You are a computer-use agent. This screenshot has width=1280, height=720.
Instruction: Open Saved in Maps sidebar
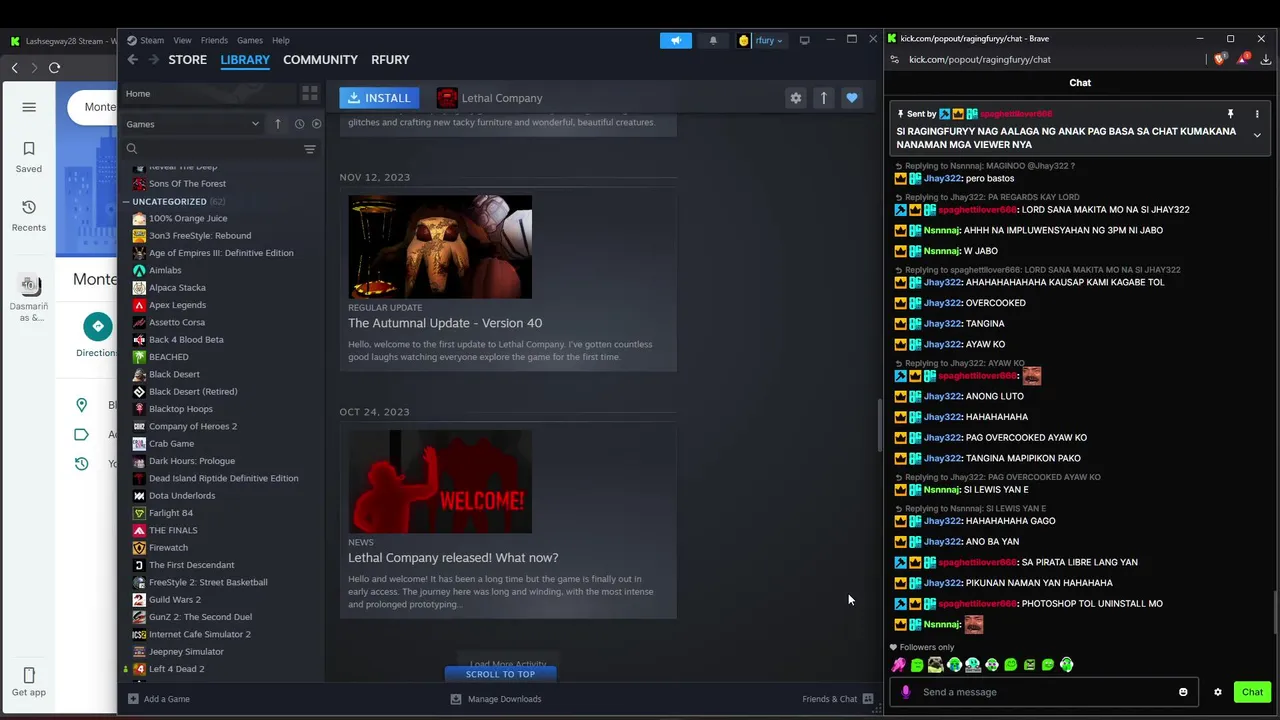[x=29, y=157]
